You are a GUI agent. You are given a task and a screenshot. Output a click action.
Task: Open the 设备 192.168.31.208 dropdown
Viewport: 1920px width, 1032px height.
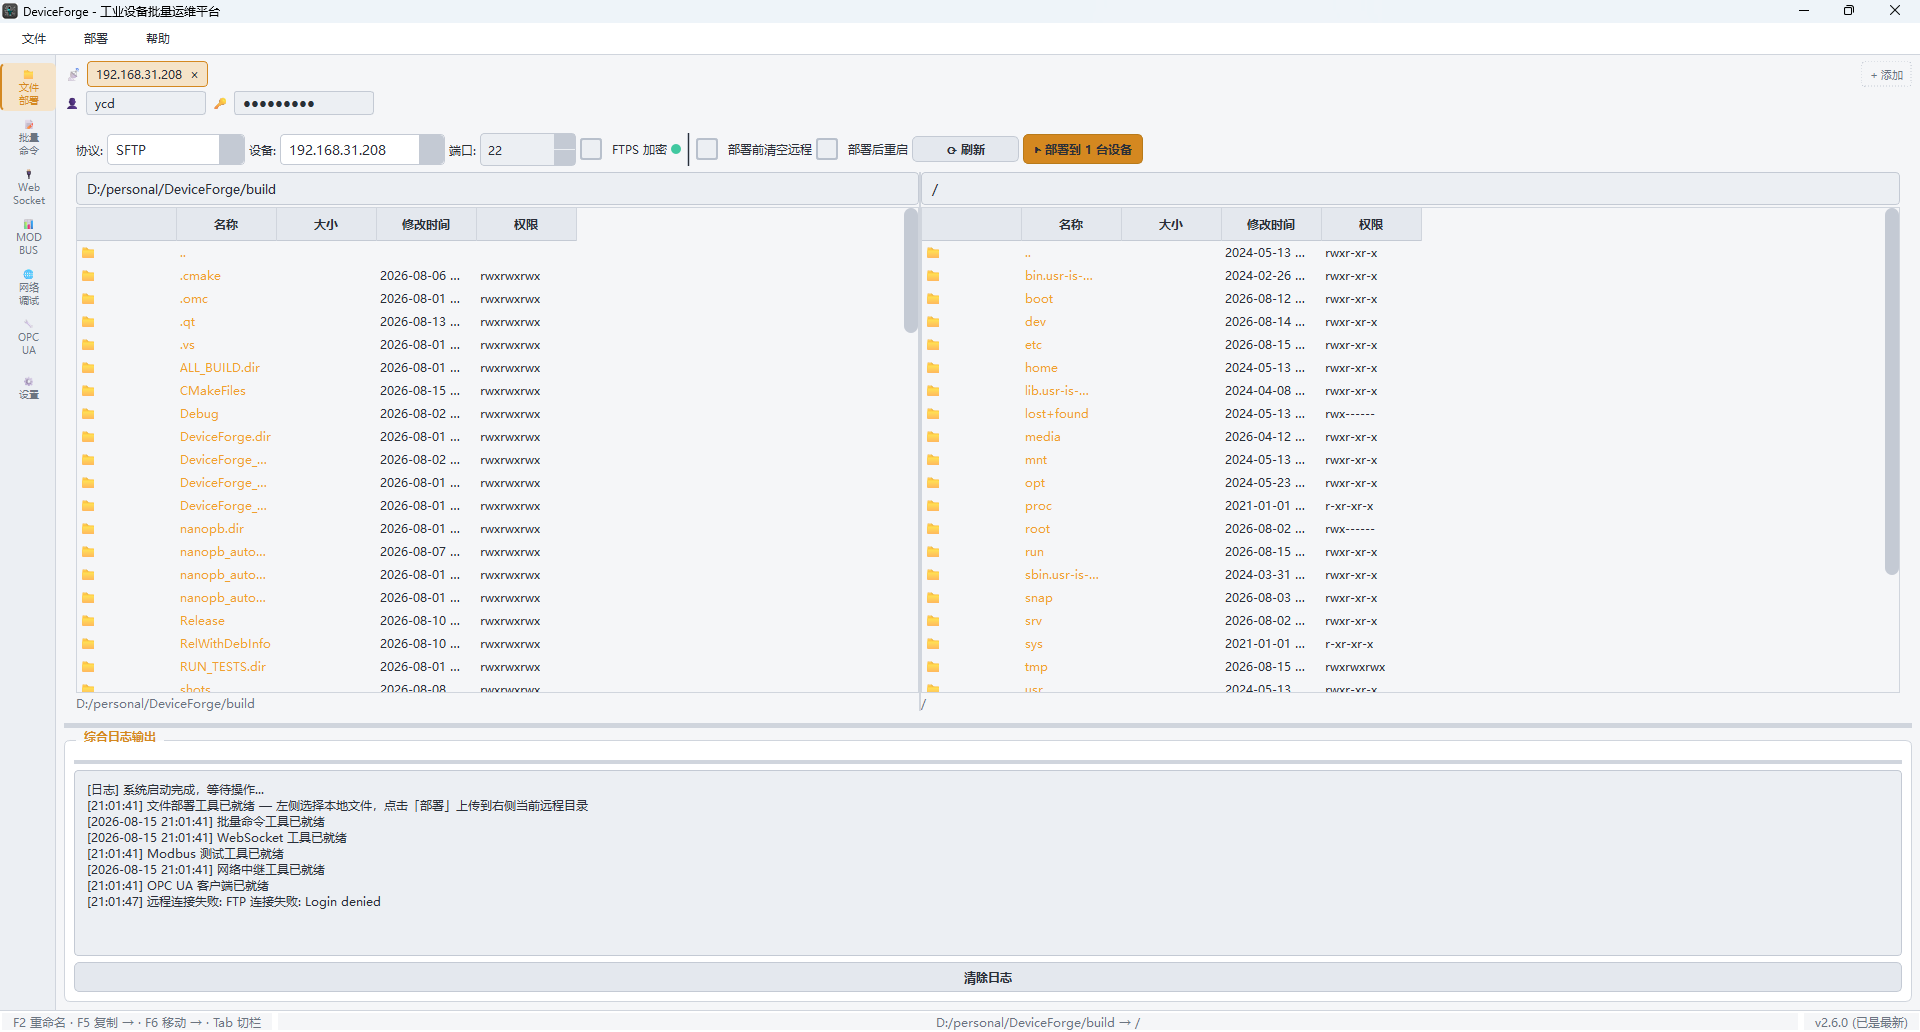431,149
